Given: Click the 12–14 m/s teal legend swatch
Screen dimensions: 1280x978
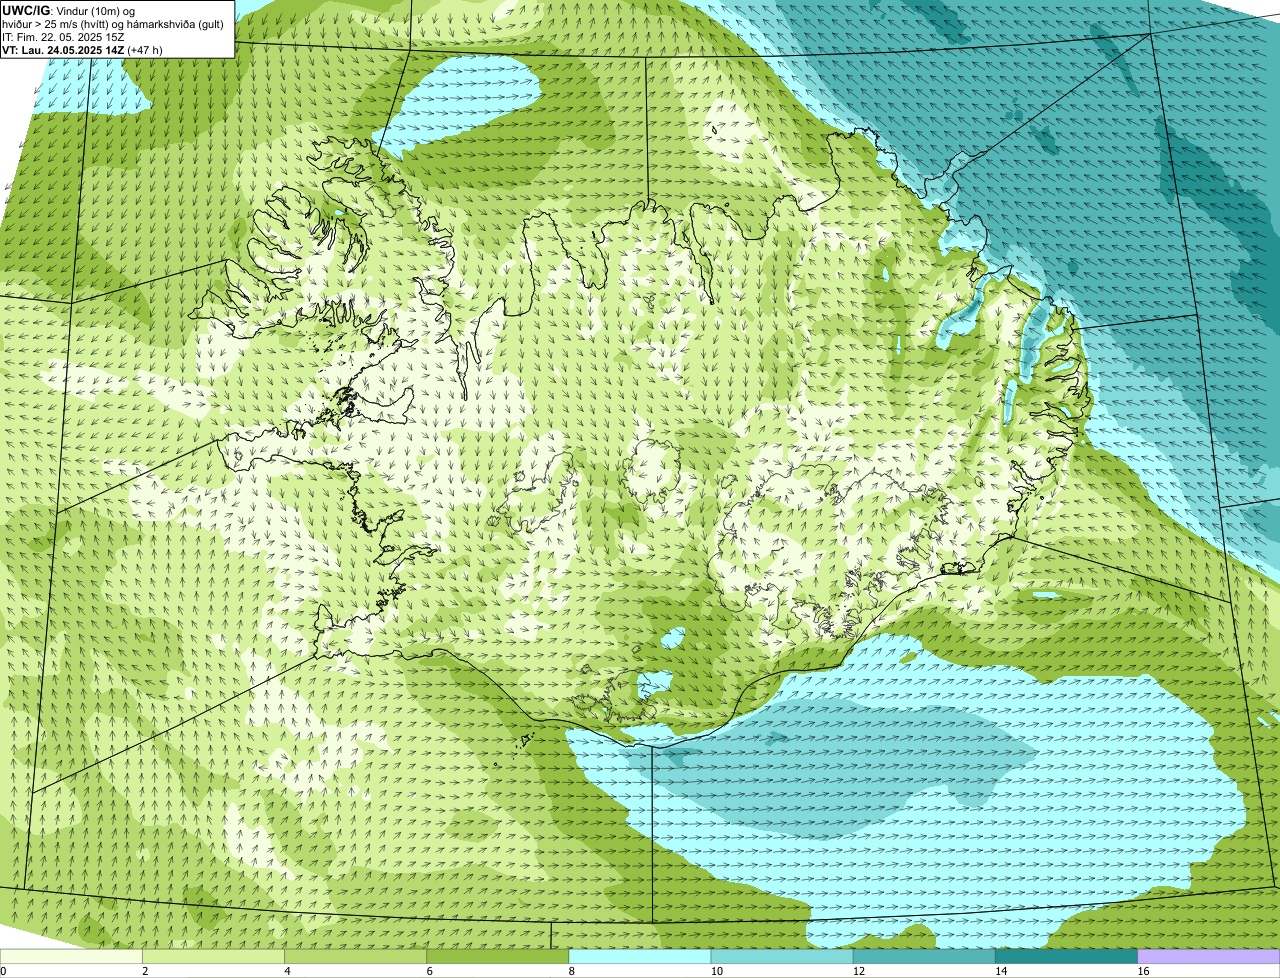Looking at the screenshot, I should 924,957.
